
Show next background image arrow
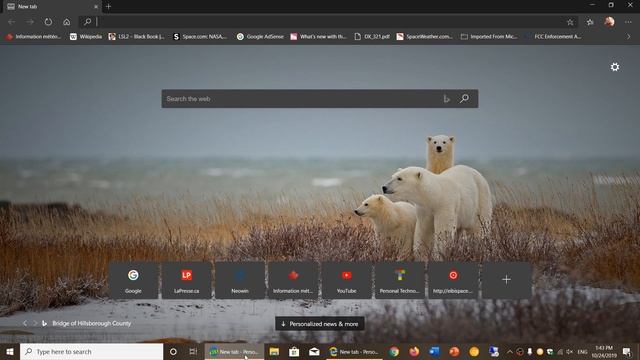(35, 323)
